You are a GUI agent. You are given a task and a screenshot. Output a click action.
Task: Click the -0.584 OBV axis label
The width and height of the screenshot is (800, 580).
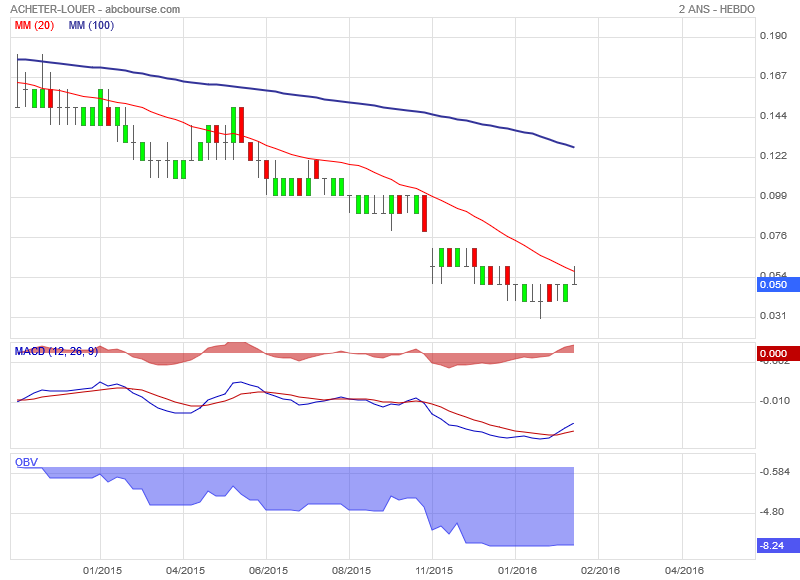tap(774, 472)
